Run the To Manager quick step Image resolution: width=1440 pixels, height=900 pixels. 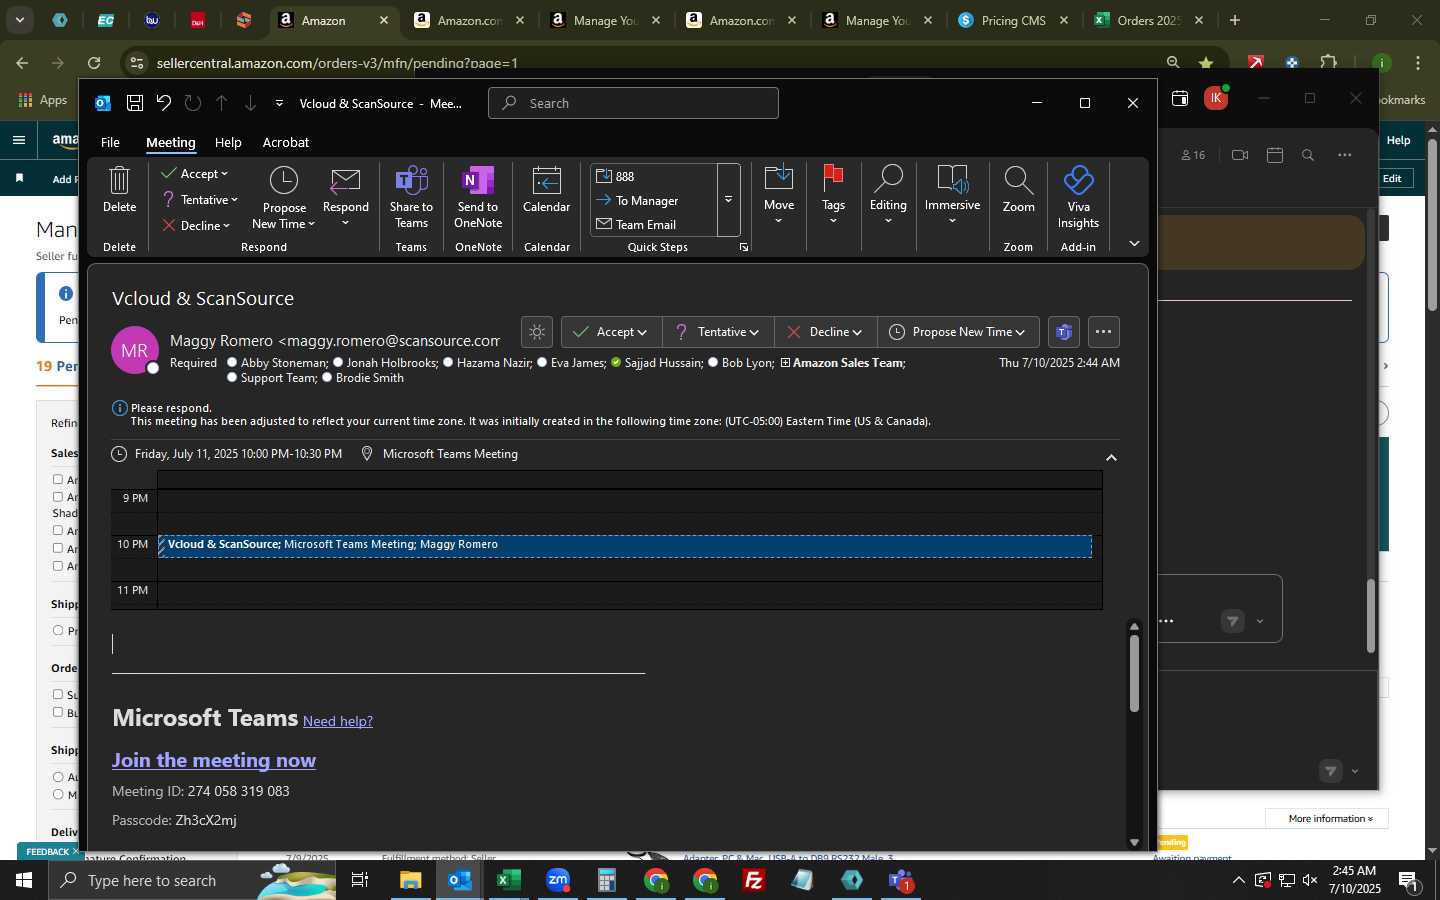pos(653,200)
